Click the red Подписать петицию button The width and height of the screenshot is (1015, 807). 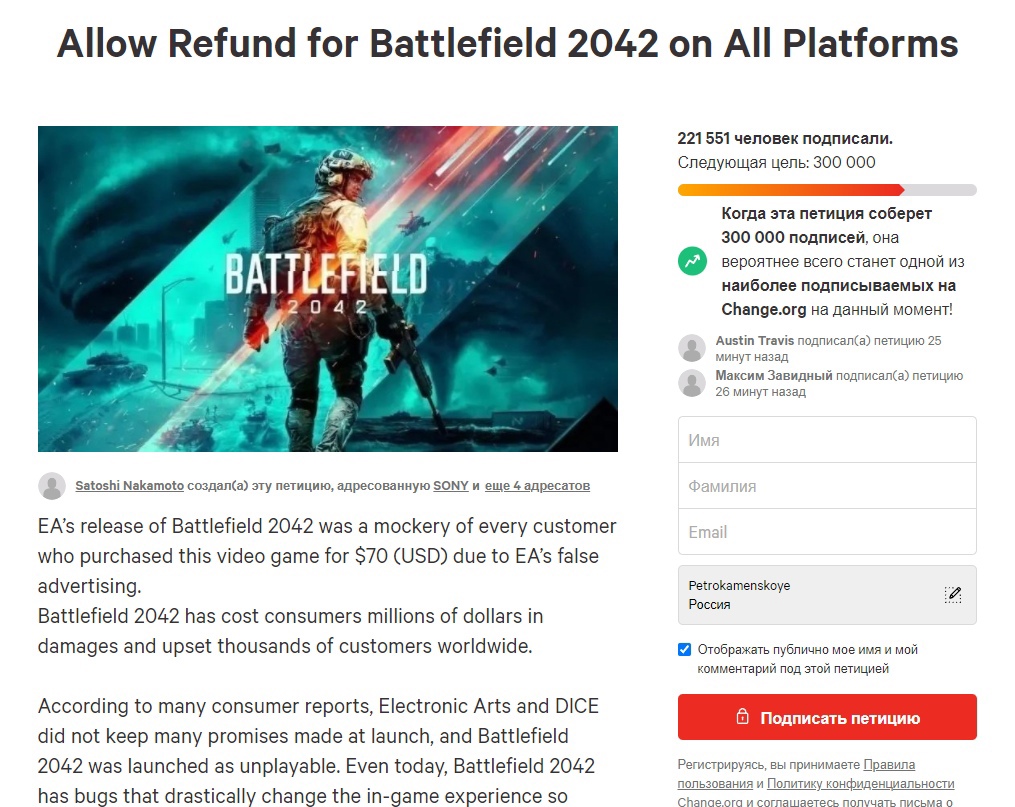pyautogui.click(x=827, y=718)
